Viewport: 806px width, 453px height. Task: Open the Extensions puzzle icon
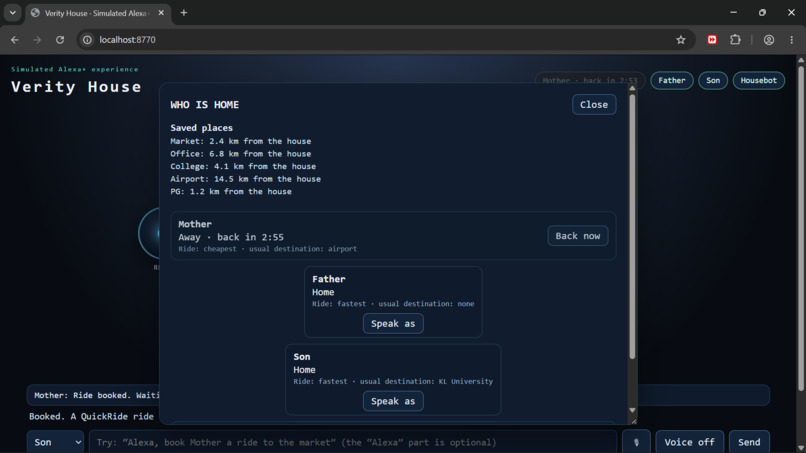click(x=736, y=40)
